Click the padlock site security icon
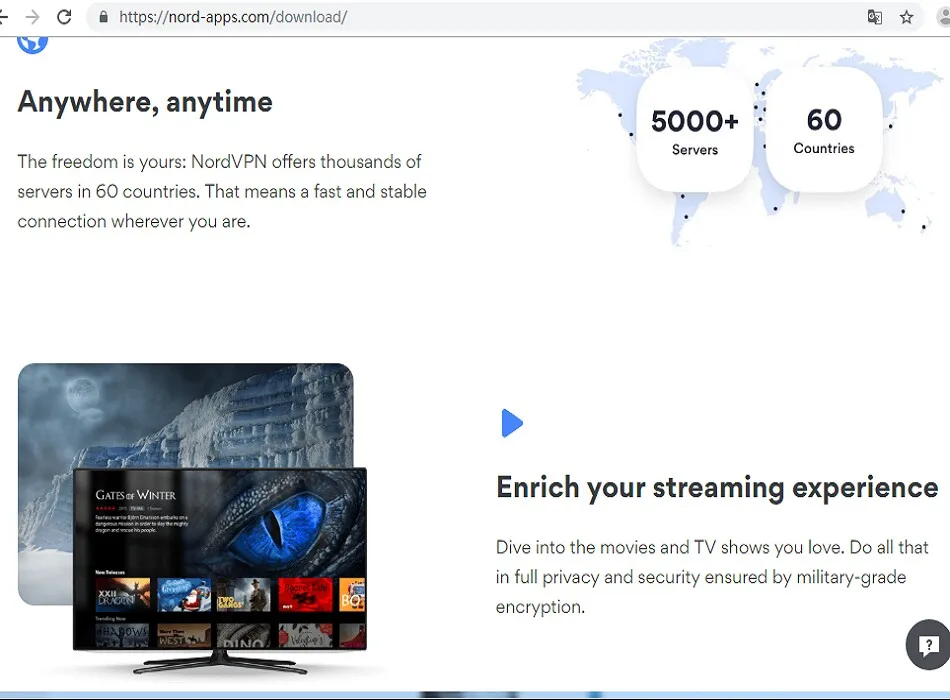 pos(103,17)
